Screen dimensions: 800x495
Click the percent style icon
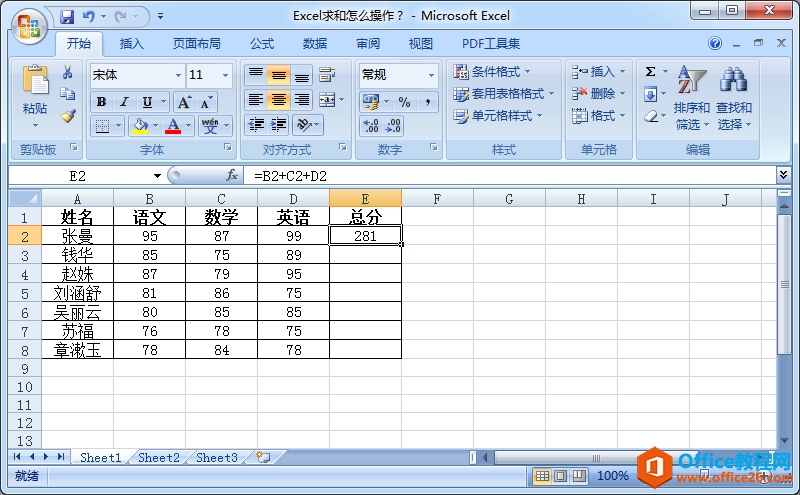coord(404,101)
